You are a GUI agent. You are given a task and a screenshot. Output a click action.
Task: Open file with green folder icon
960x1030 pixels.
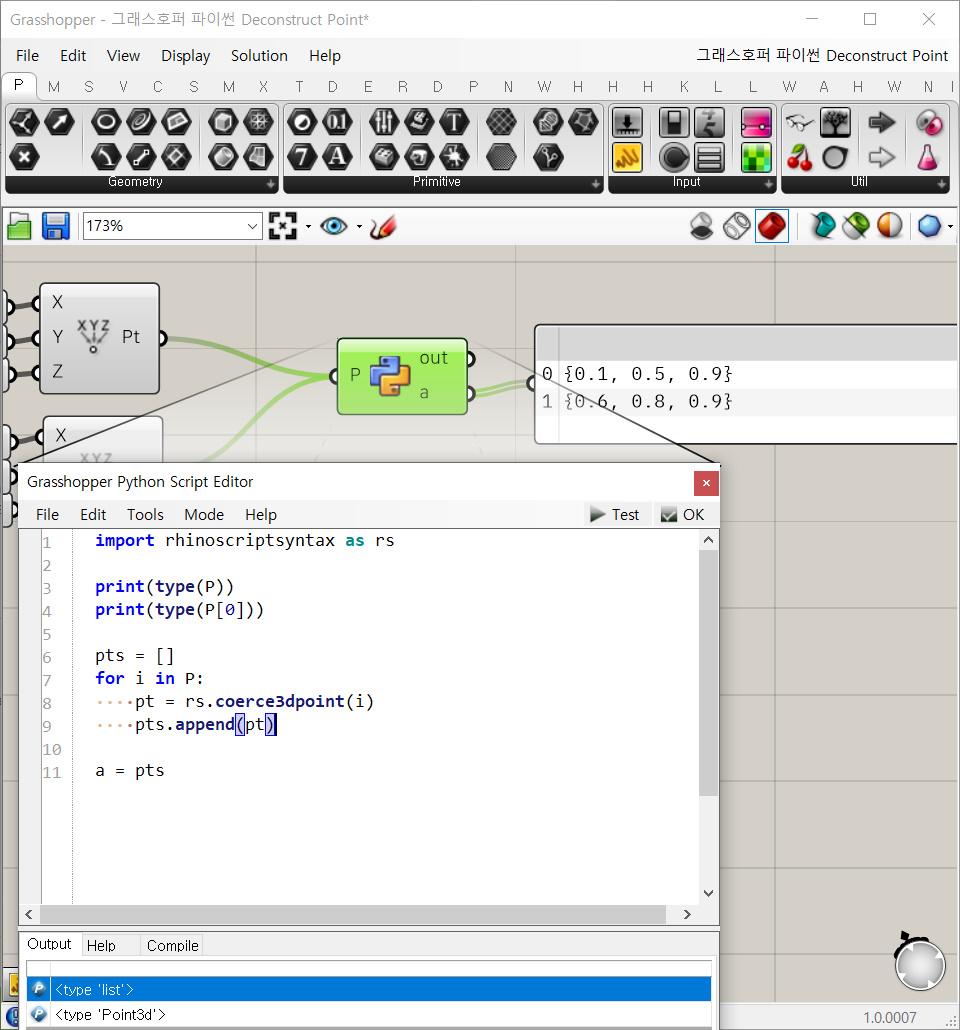(20, 227)
